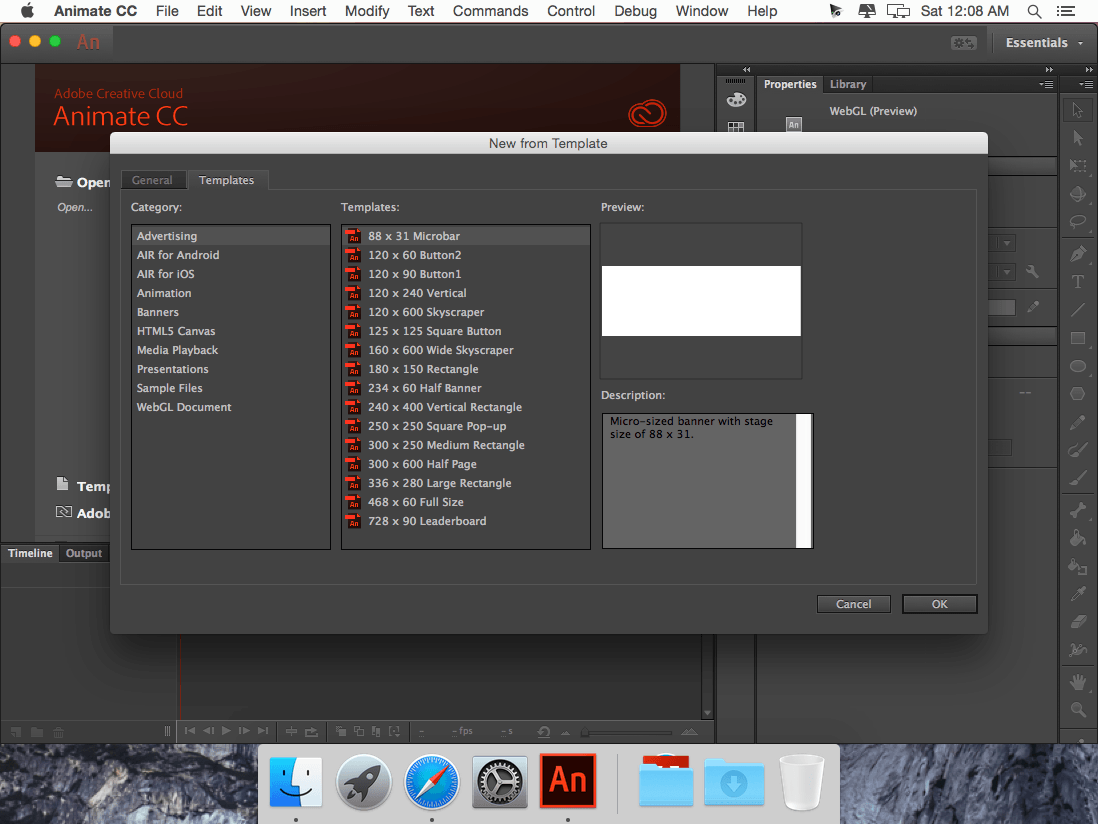Select the Text tool
Image resolution: width=1098 pixels, height=824 pixels.
coord(1078,281)
